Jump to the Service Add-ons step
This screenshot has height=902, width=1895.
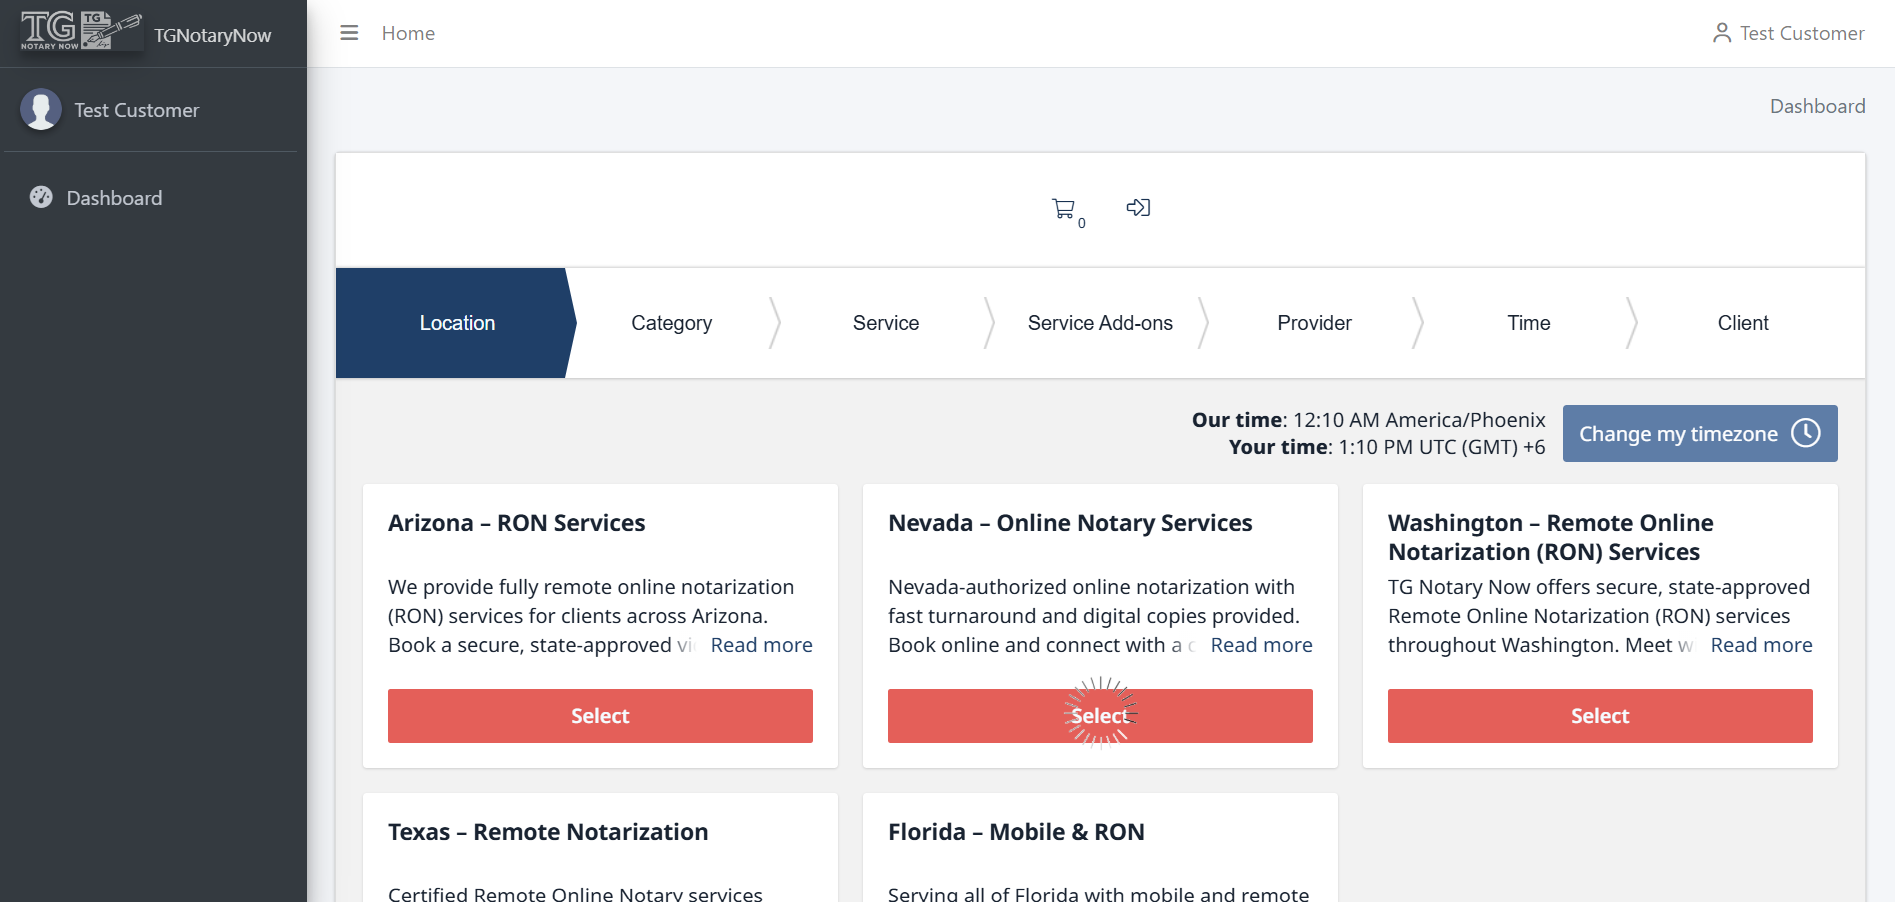(x=1100, y=323)
